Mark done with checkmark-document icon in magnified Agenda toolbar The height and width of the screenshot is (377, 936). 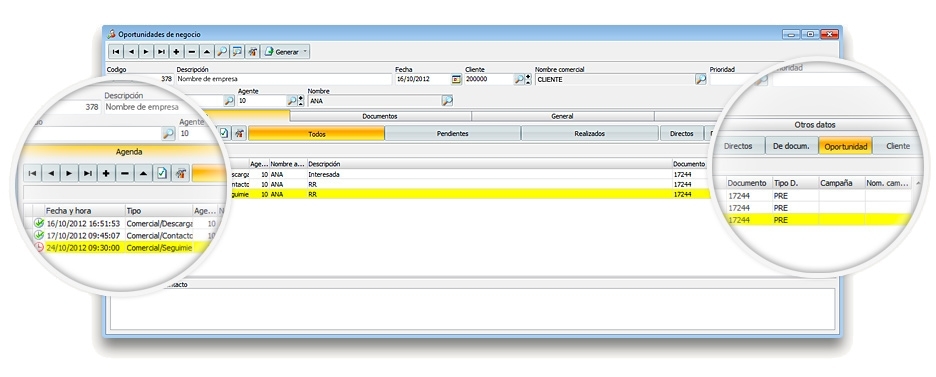tap(162, 174)
